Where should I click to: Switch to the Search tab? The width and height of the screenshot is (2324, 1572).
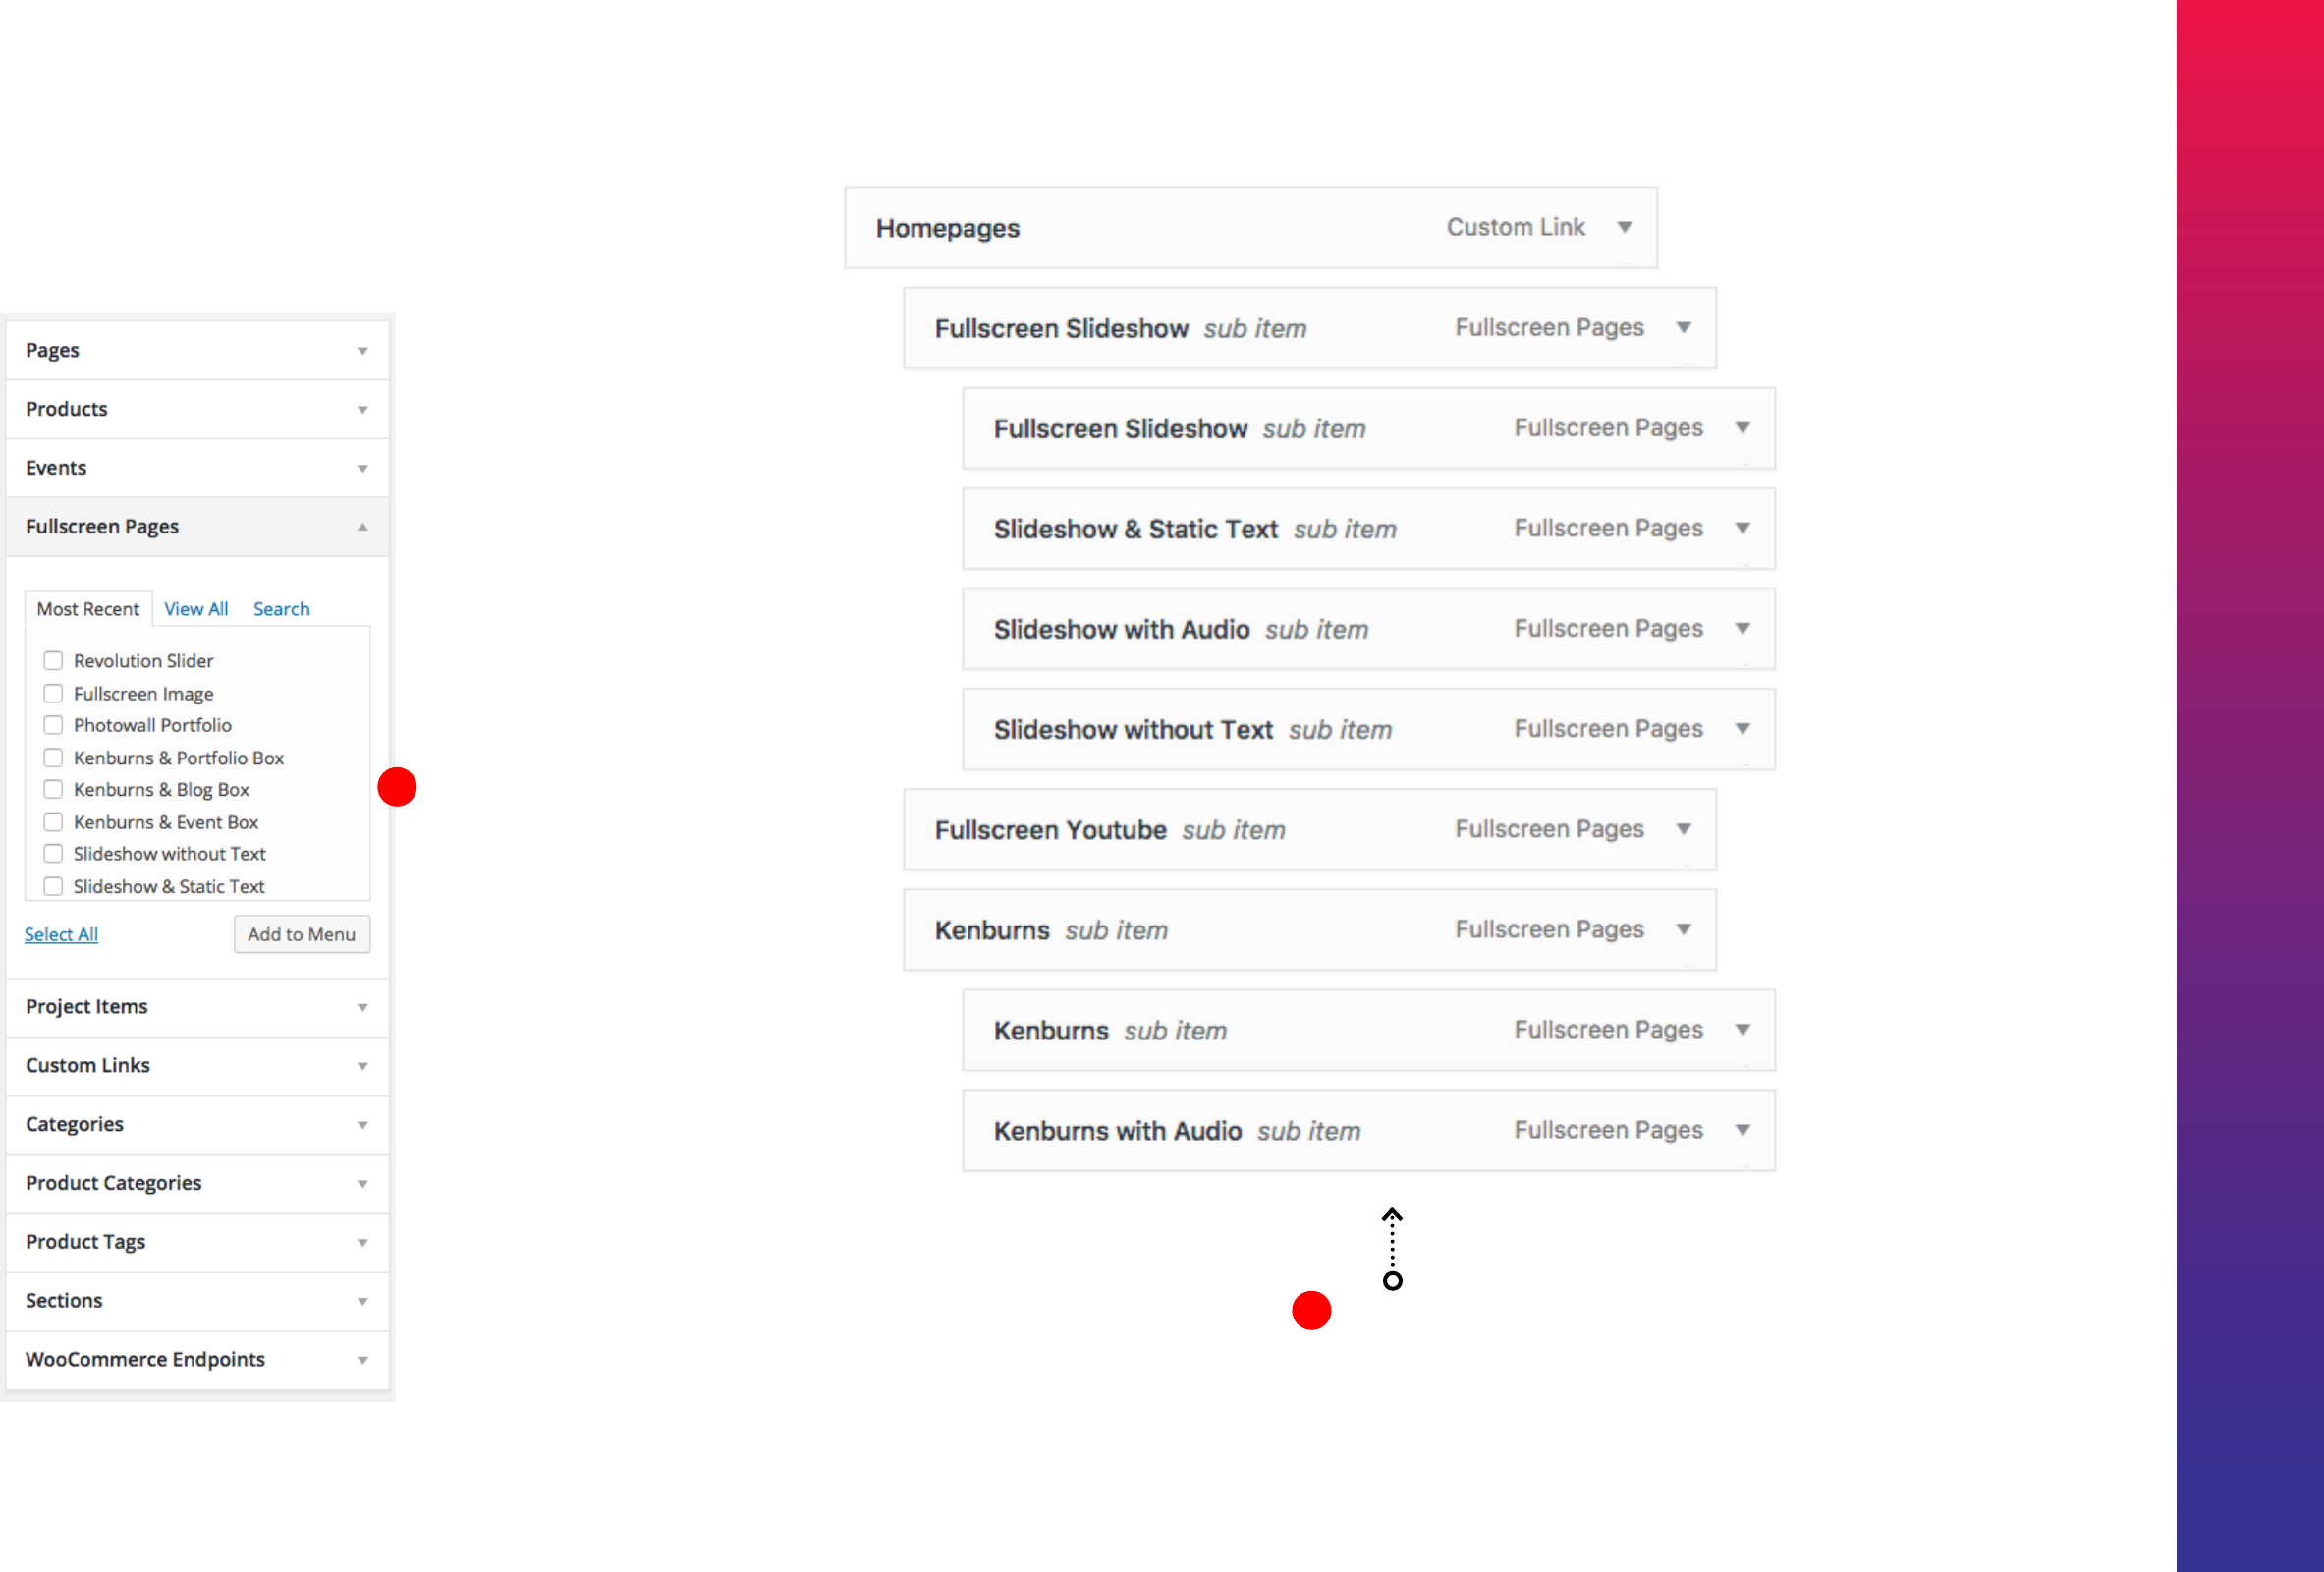[281, 609]
